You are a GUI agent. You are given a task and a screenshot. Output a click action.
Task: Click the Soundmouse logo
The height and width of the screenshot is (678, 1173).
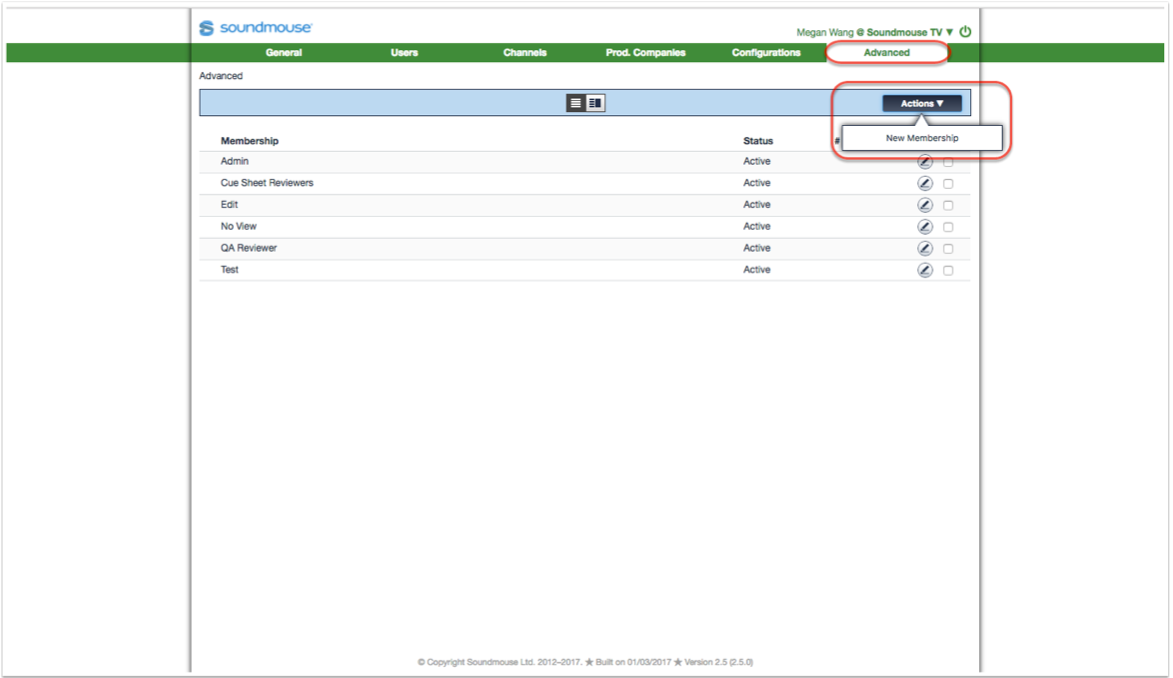[x=255, y=28]
